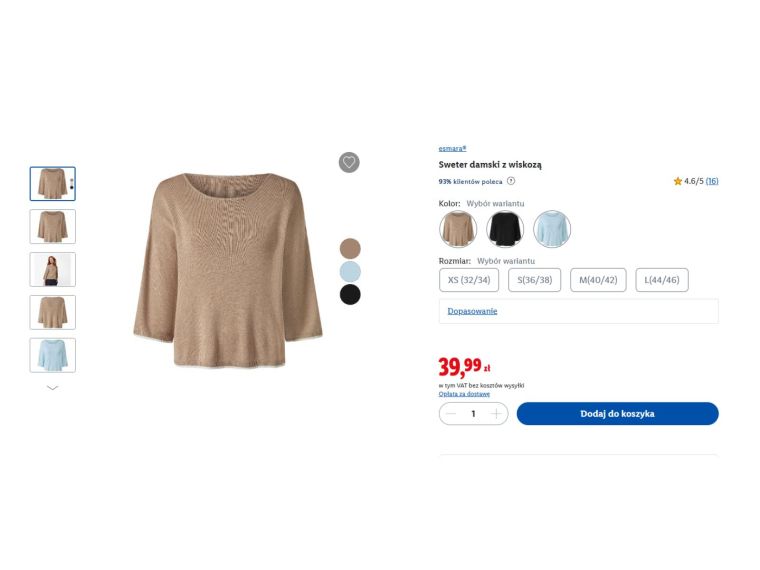Increase quantity with plus icon
The height and width of the screenshot is (570, 760).
pyautogui.click(x=496, y=414)
